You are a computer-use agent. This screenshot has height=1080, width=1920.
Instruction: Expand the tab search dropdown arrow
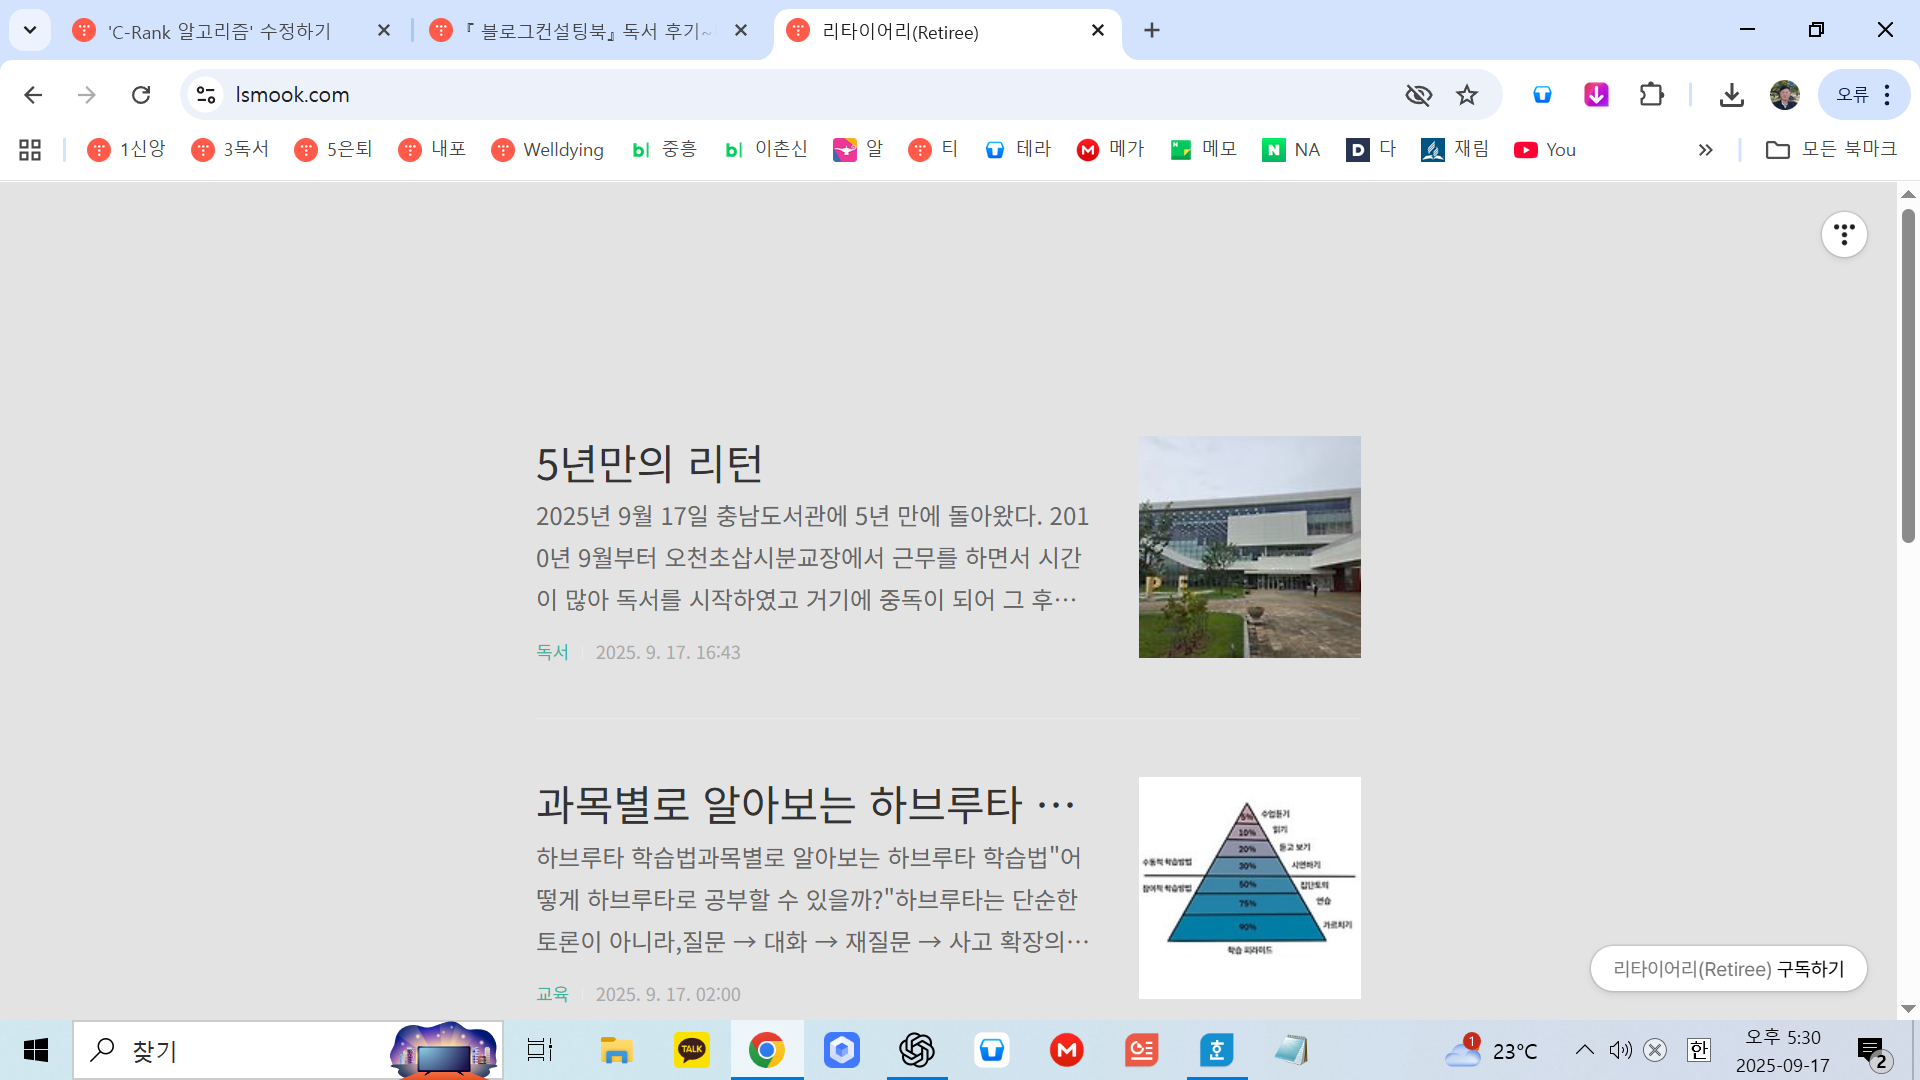pyautogui.click(x=30, y=30)
